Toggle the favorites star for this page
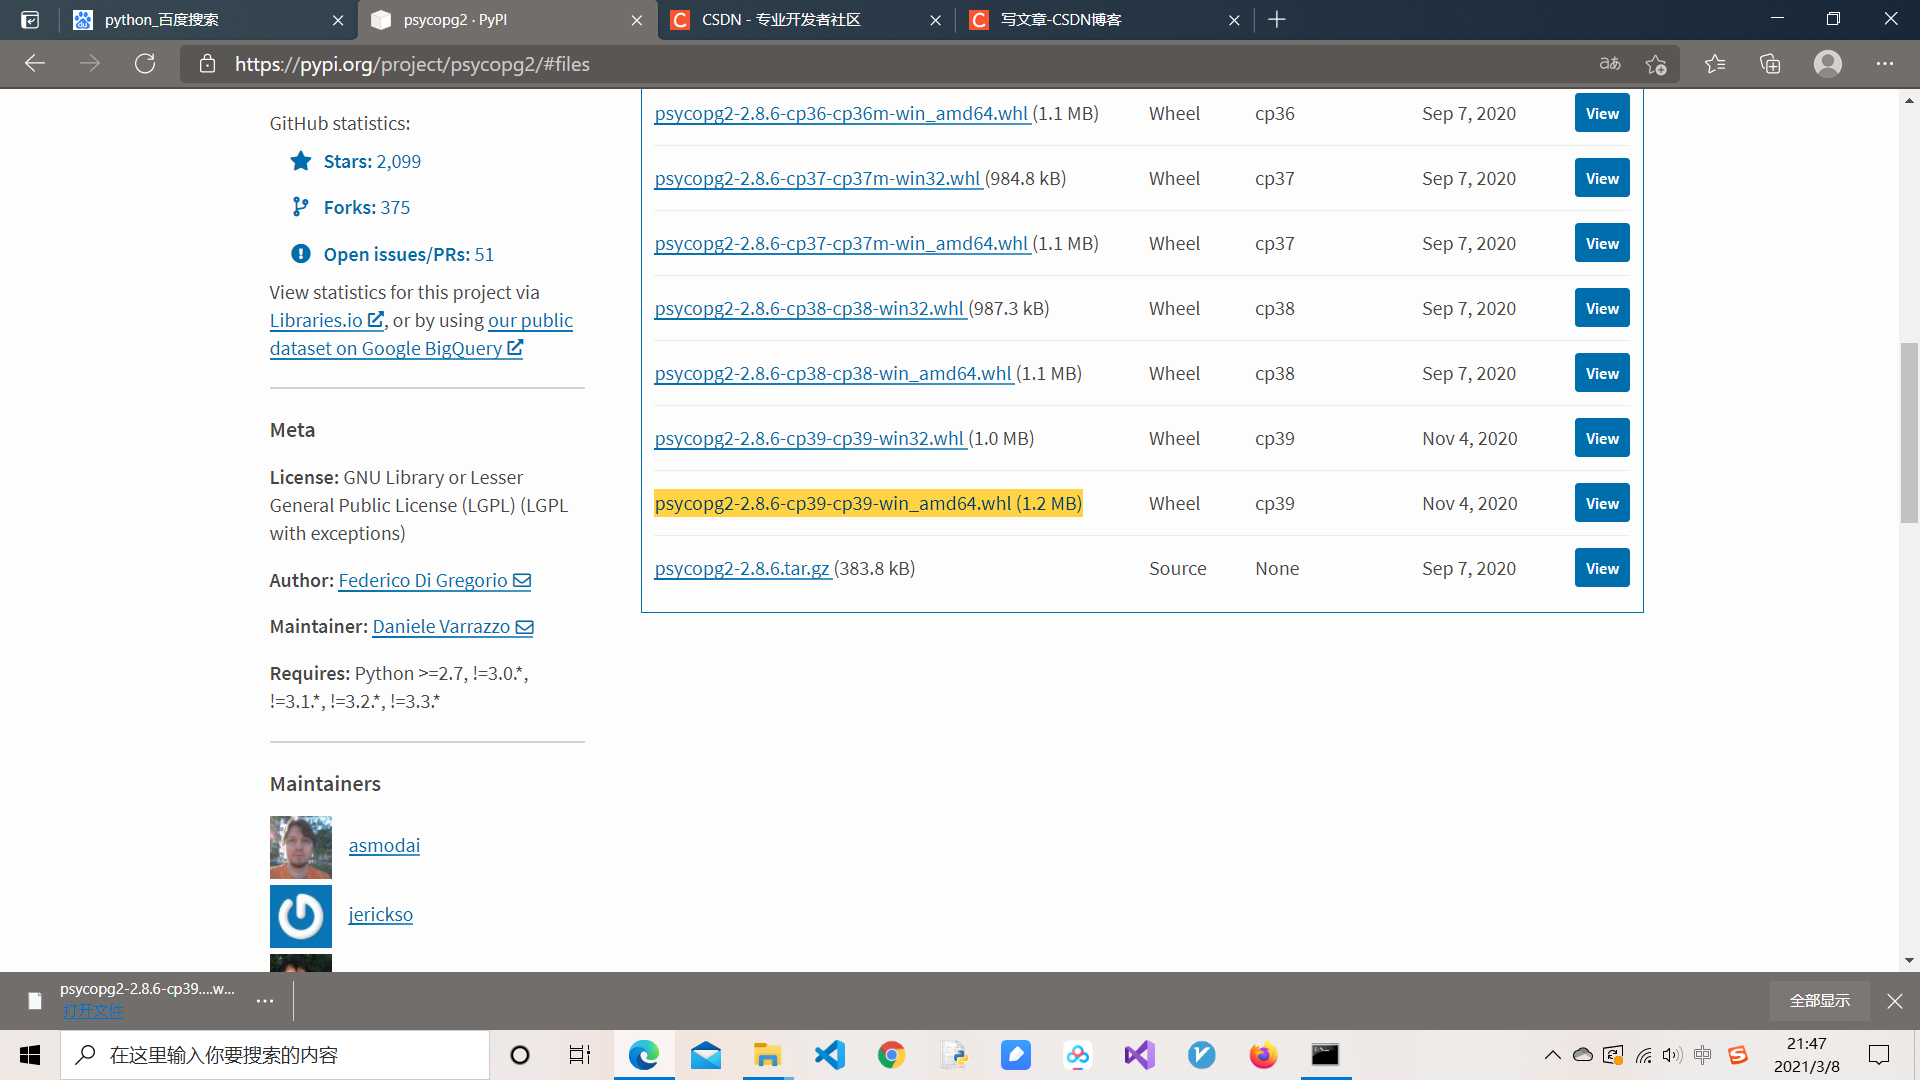Screen dimensions: 1920x1080 pyautogui.click(x=1656, y=63)
